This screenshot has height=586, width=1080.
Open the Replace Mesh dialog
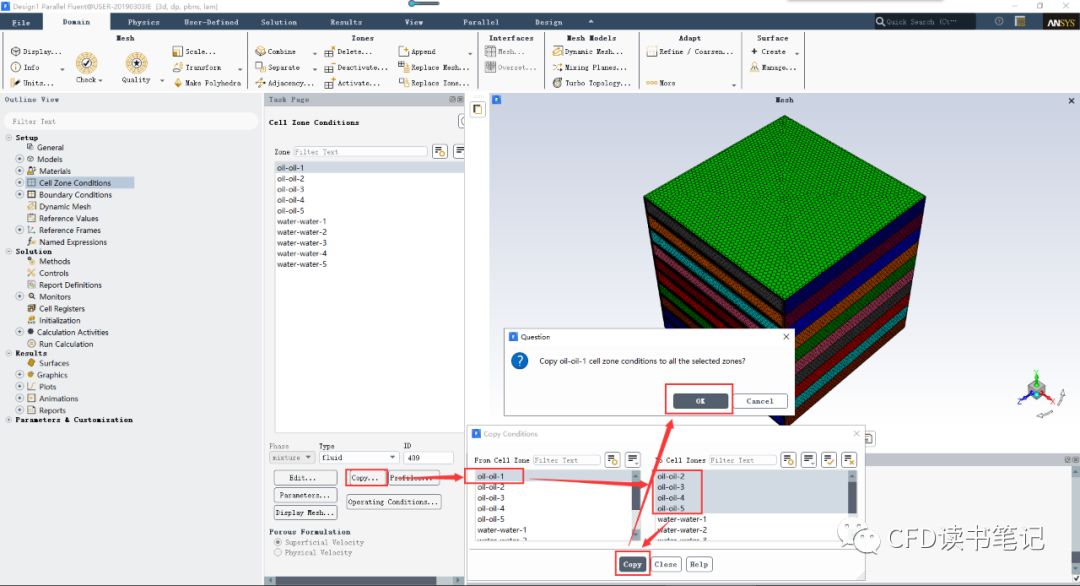point(434,67)
